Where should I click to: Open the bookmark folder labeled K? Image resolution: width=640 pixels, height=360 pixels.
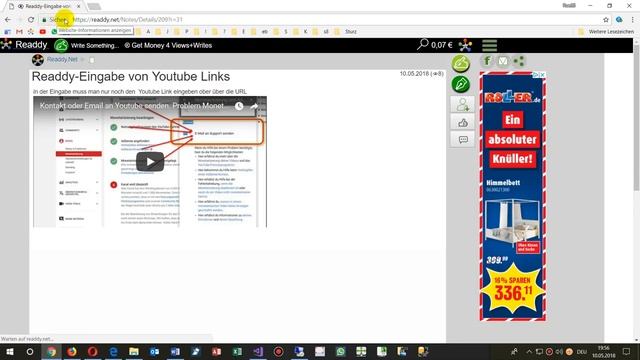tap(301, 31)
